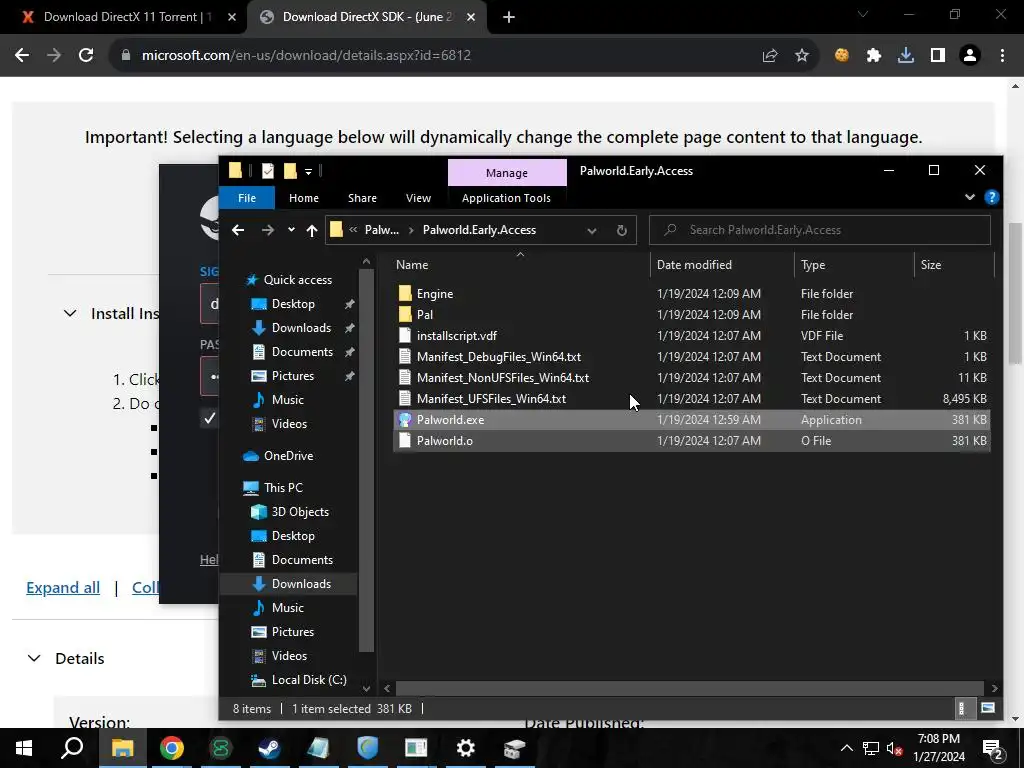Click the muted volume tray icon
1024x768 pixels.
[x=893, y=749]
